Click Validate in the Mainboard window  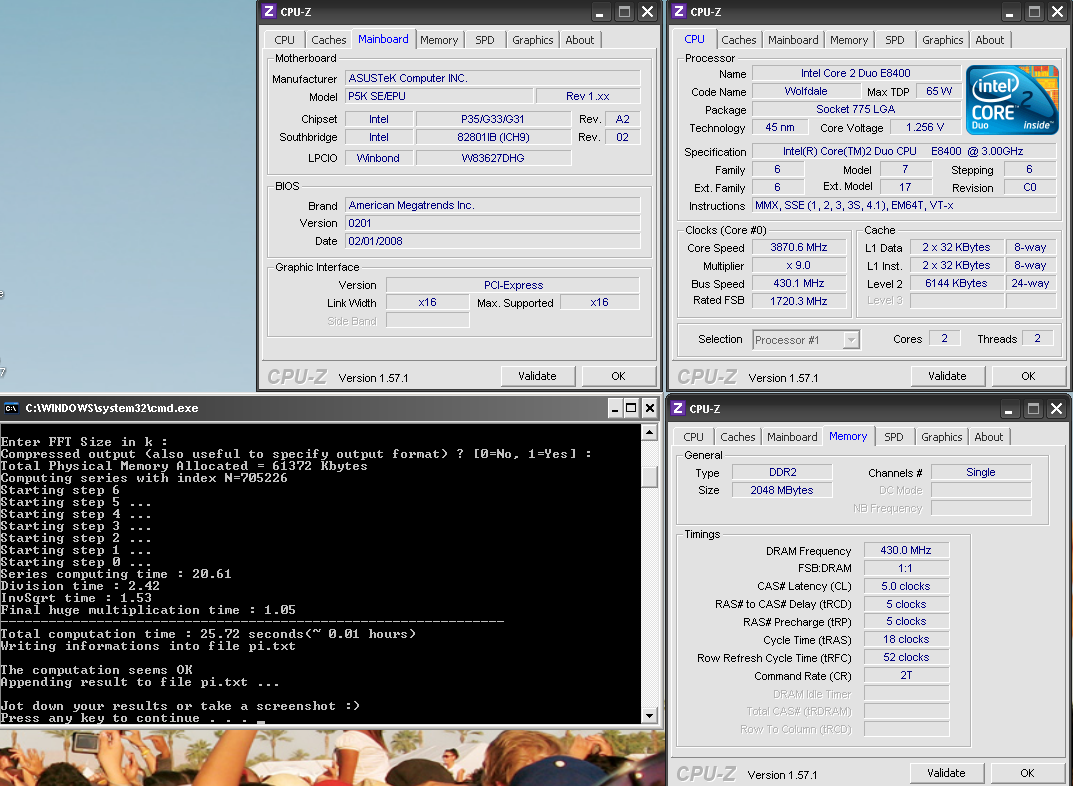(537, 376)
